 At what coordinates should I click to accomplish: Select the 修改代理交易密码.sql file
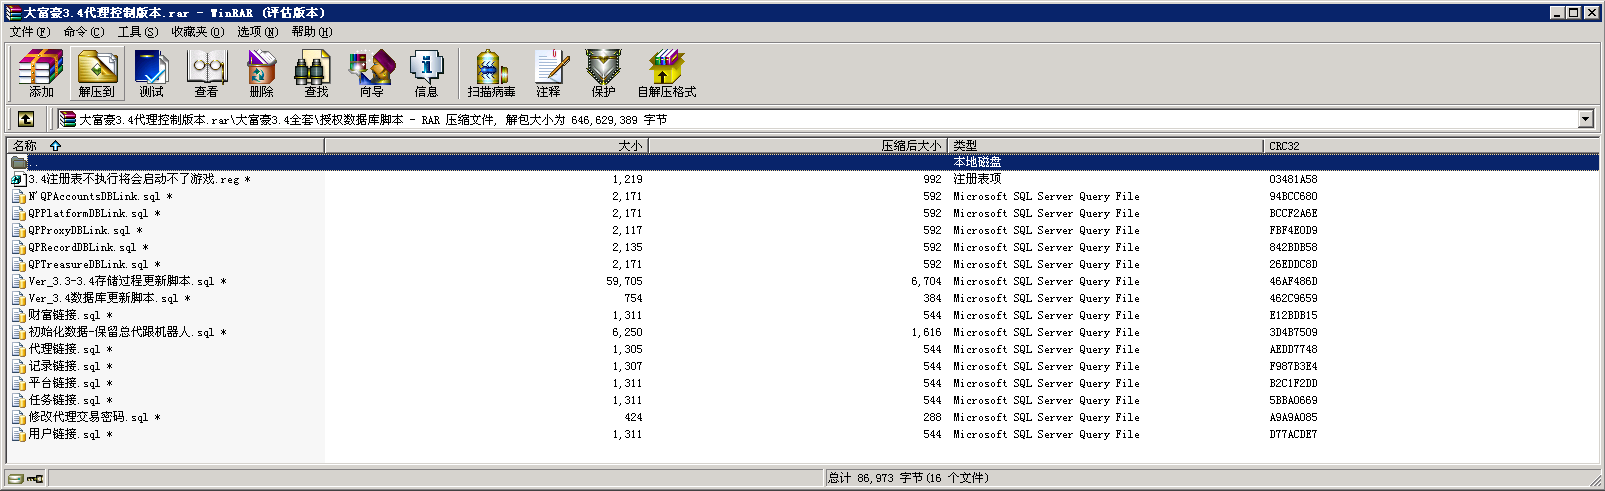click(x=88, y=418)
